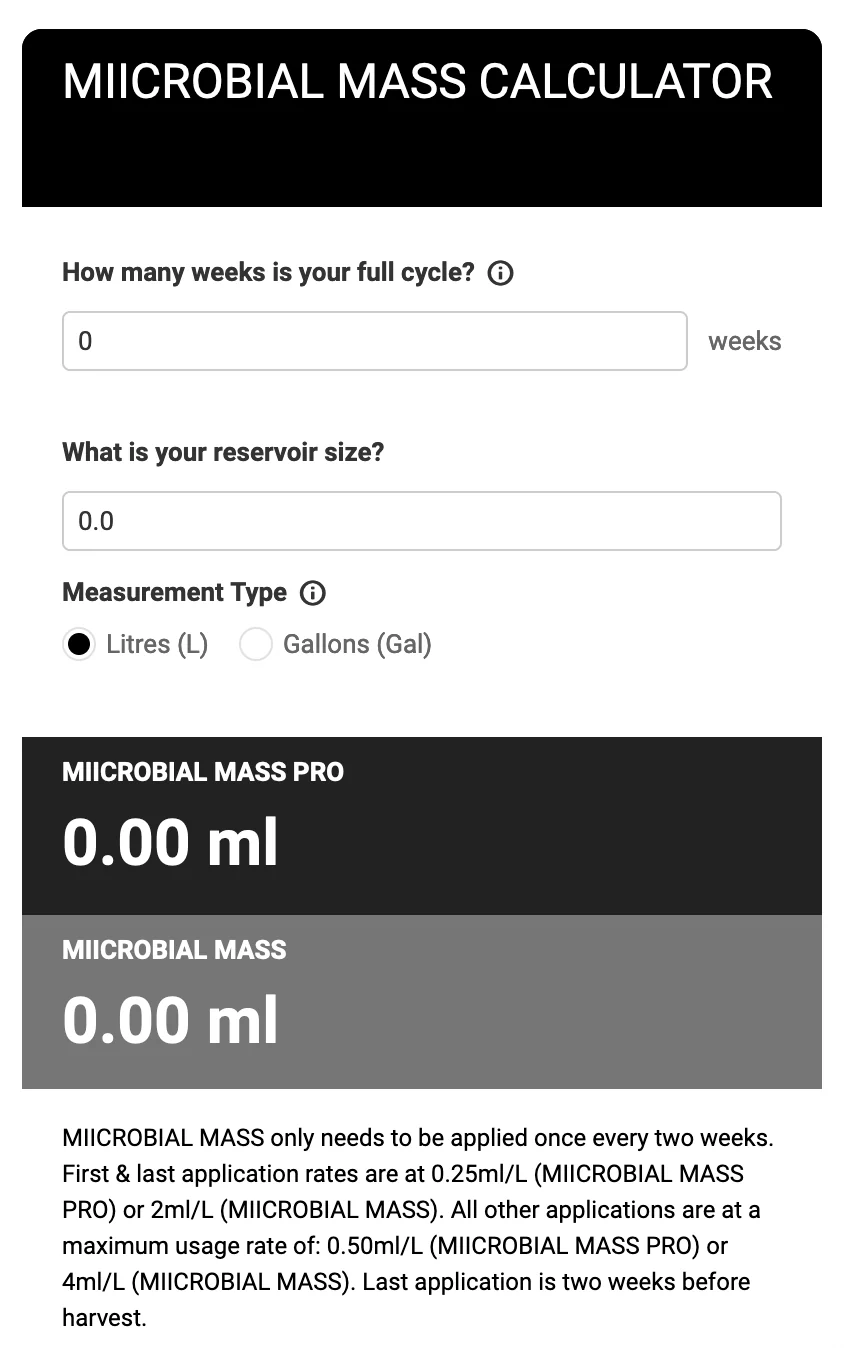Focus the full cycle weeks input field

click(374, 341)
